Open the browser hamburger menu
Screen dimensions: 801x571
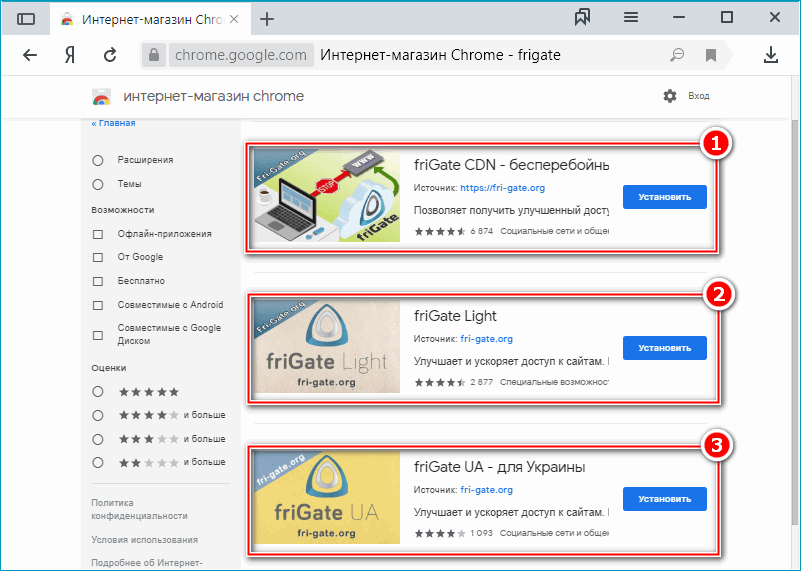click(631, 18)
